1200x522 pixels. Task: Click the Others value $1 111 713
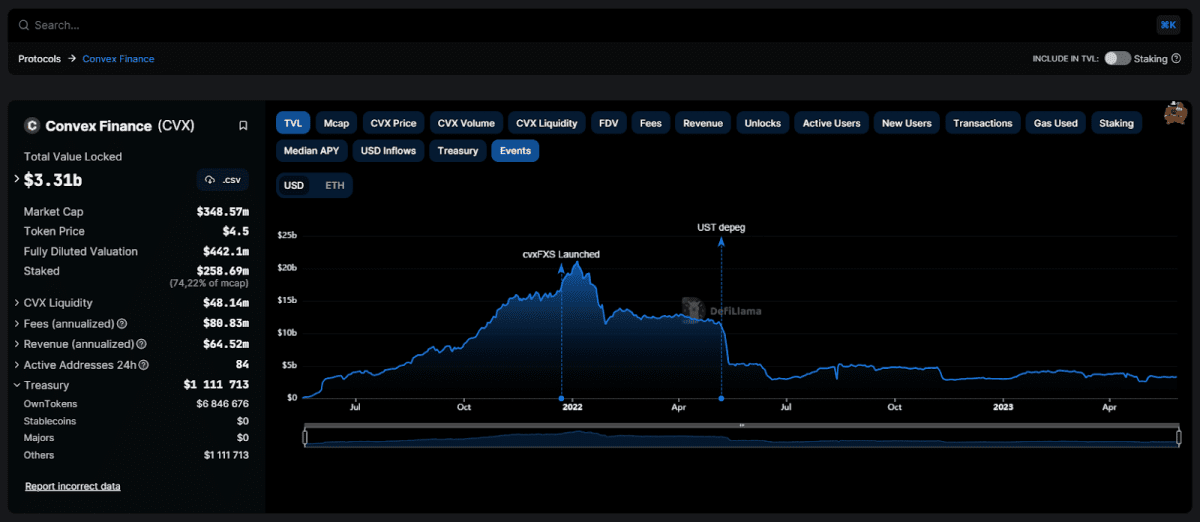pyautogui.click(x=226, y=455)
